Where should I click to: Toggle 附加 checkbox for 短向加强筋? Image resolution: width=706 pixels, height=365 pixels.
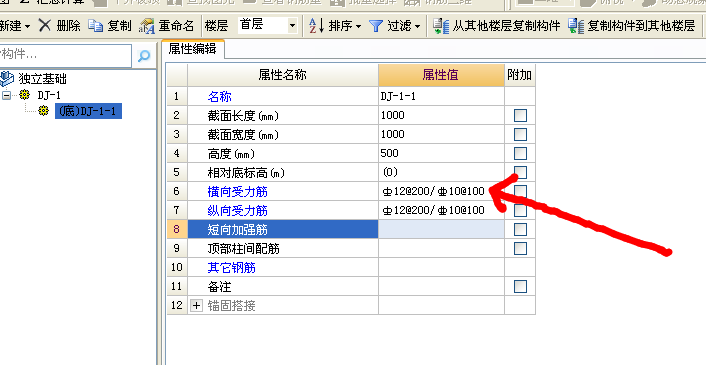520,229
